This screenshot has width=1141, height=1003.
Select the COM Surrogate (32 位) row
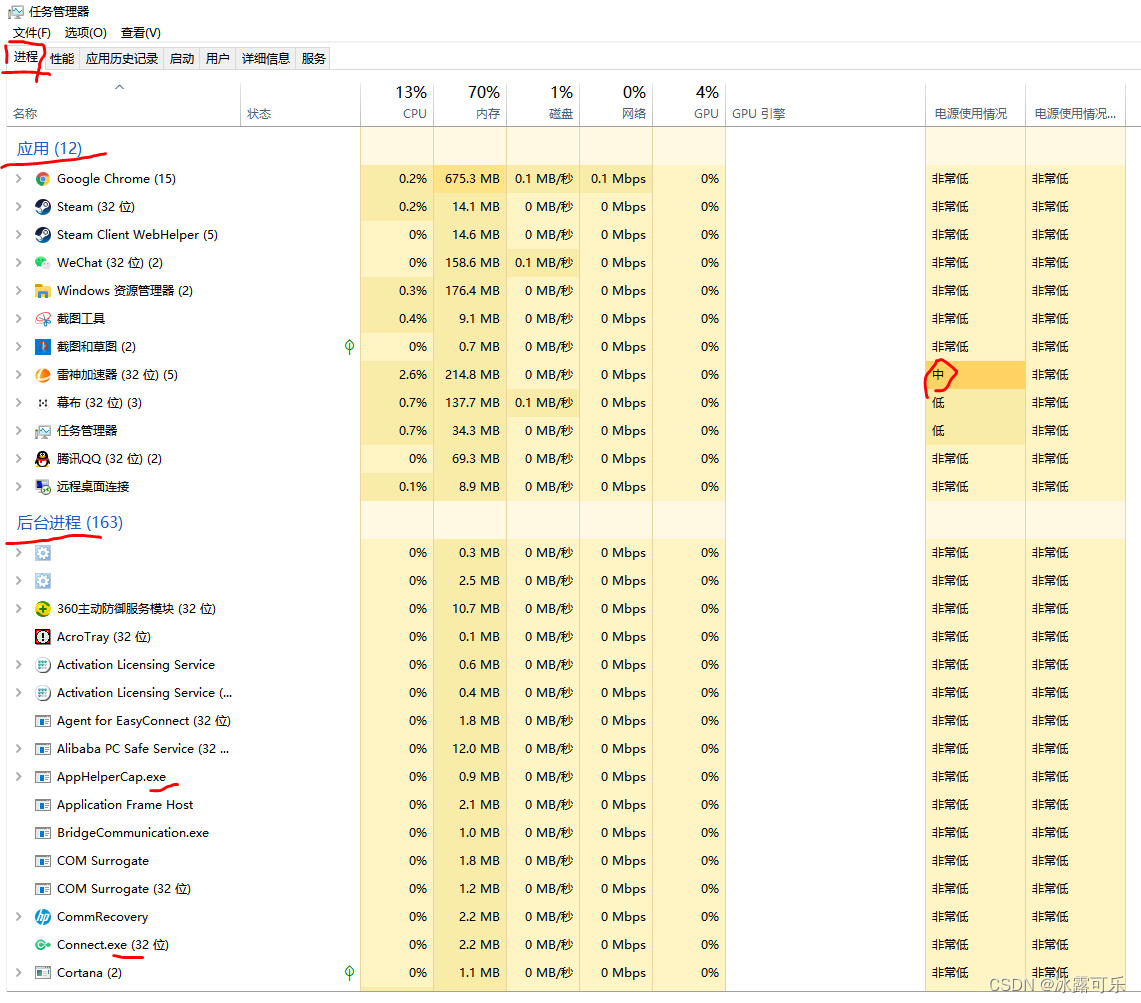(x=566, y=889)
